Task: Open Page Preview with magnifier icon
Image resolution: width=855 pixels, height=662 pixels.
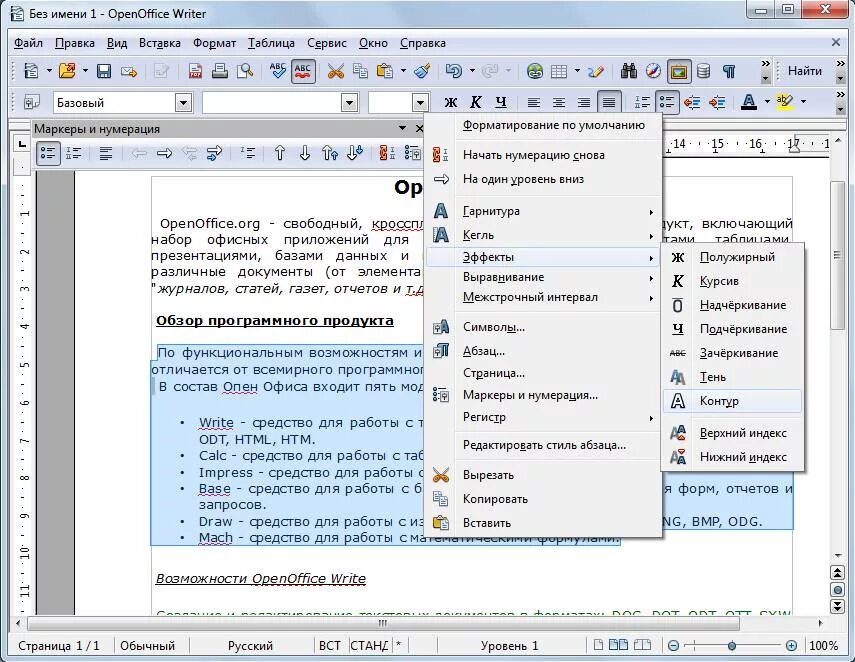Action: point(245,71)
